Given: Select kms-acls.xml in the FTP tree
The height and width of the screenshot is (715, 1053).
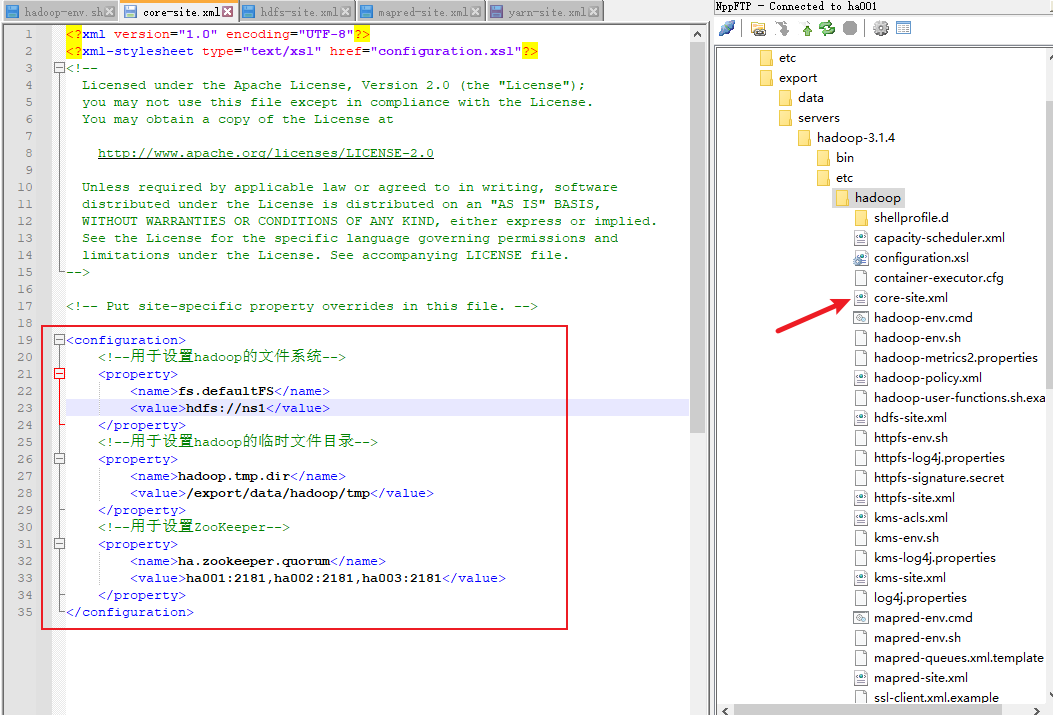Looking at the screenshot, I should click(911, 518).
